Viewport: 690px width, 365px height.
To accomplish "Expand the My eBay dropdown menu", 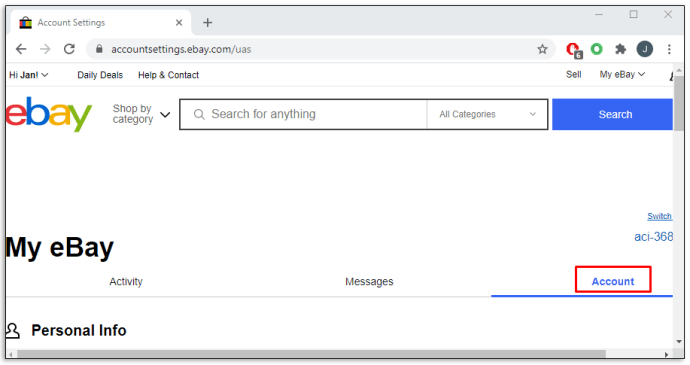I will pyautogui.click(x=622, y=74).
